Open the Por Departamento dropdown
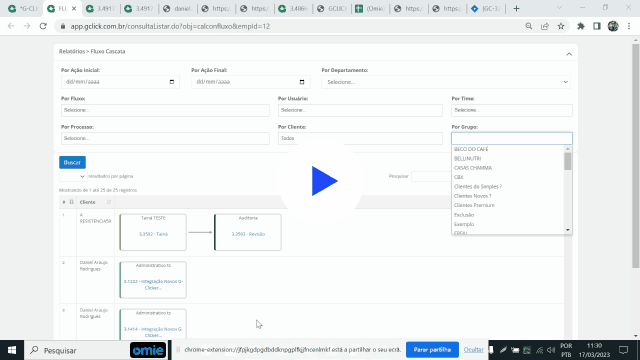 [x=446, y=82]
